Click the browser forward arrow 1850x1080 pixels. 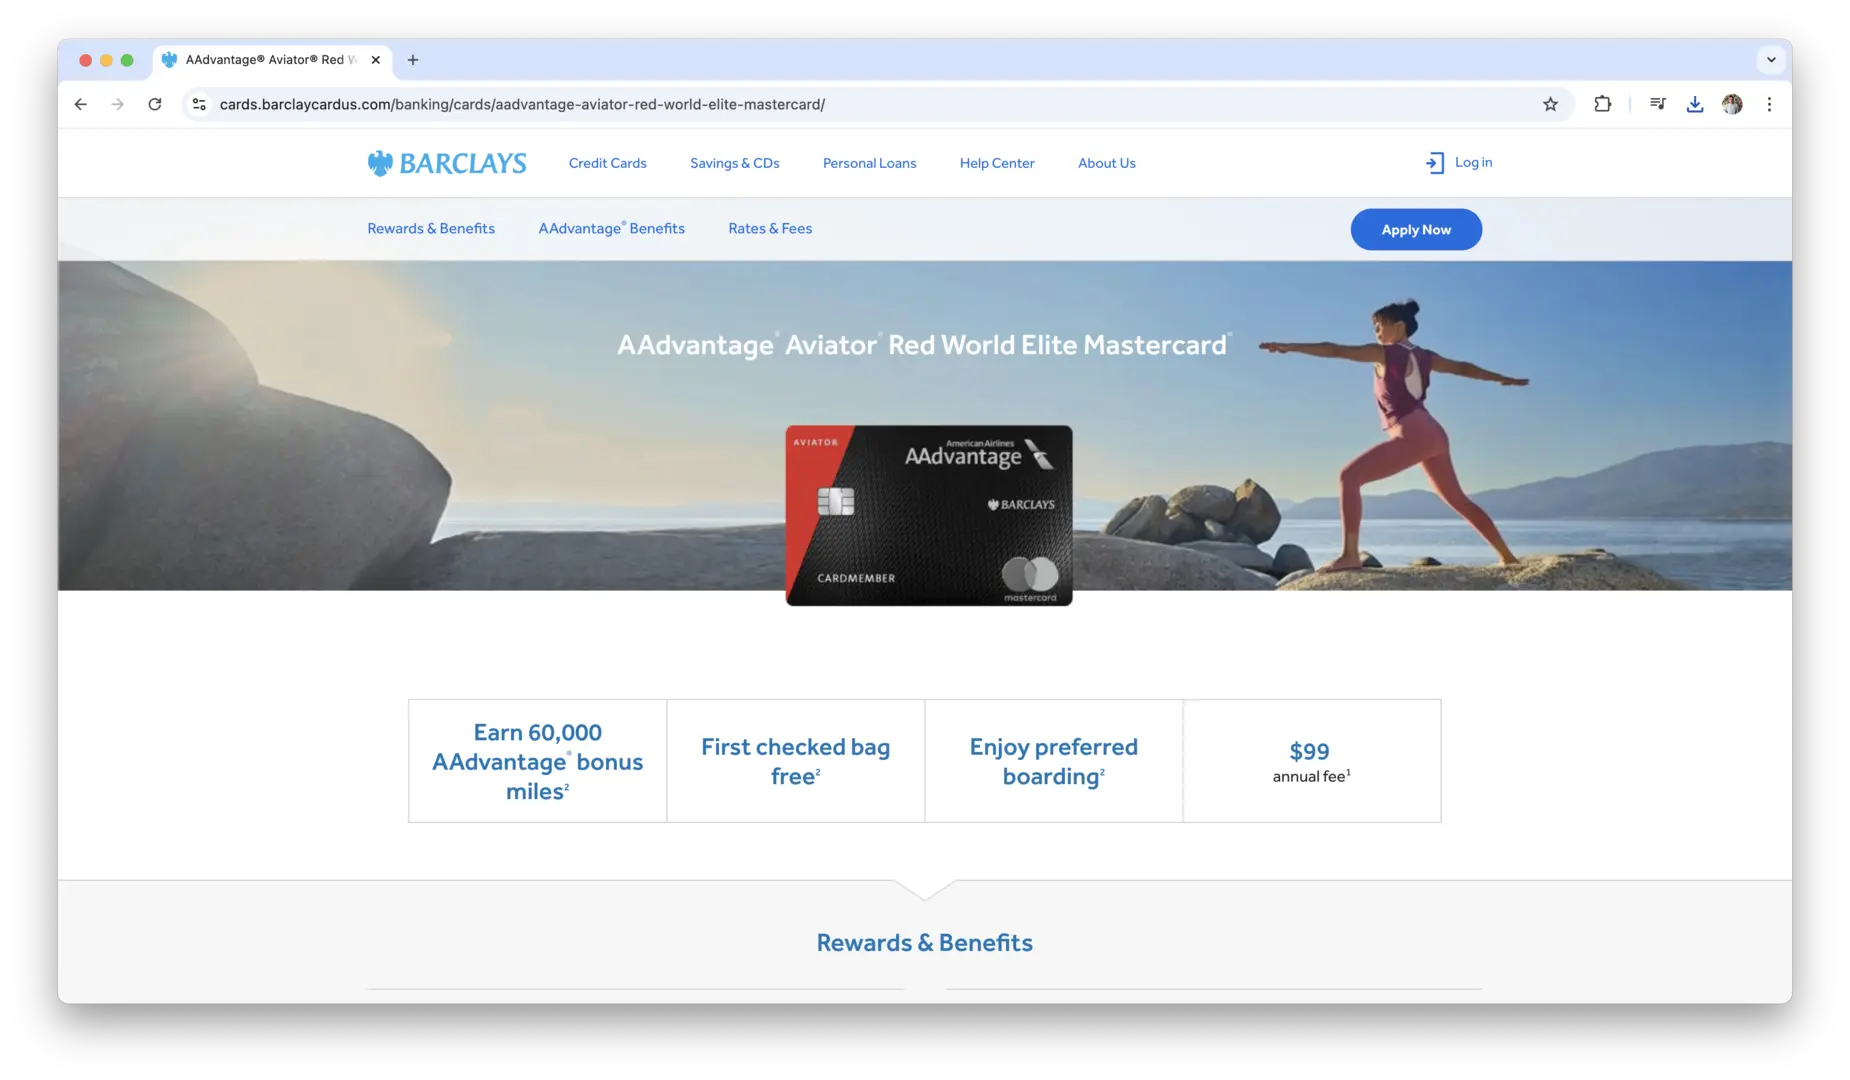pos(118,104)
